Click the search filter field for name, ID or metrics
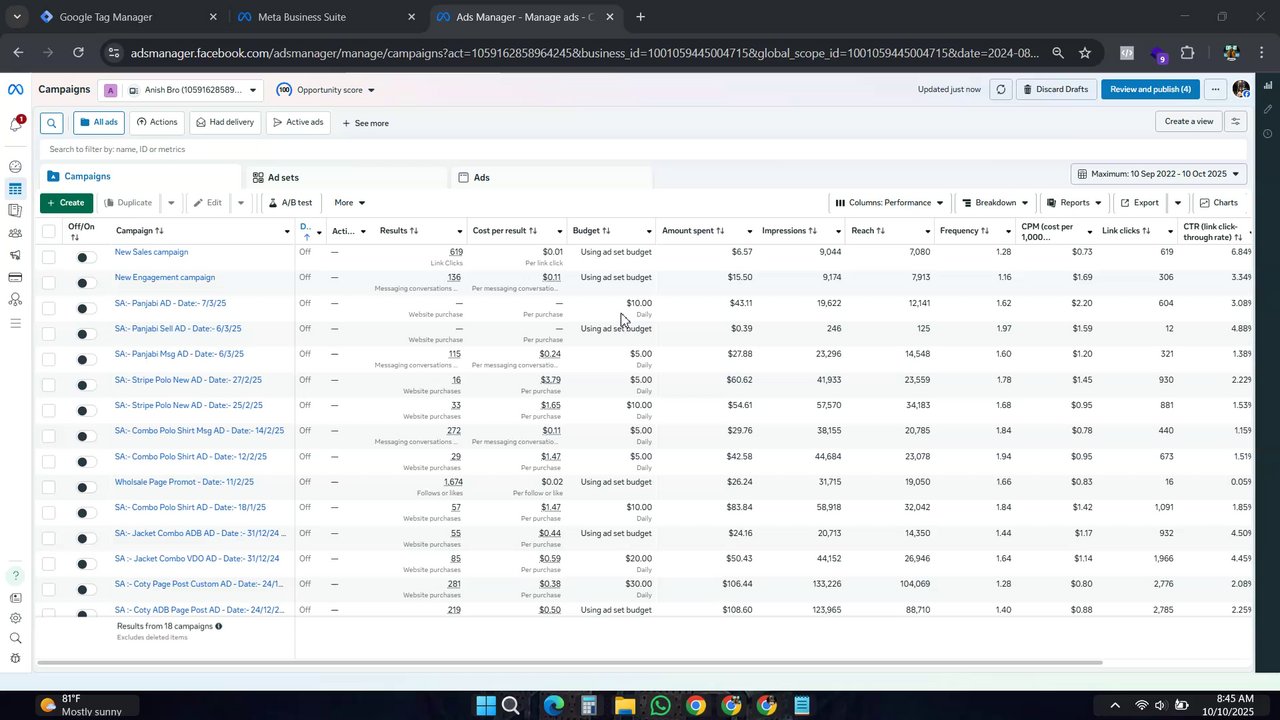The width and height of the screenshot is (1280, 720). (x=644, y=149)
